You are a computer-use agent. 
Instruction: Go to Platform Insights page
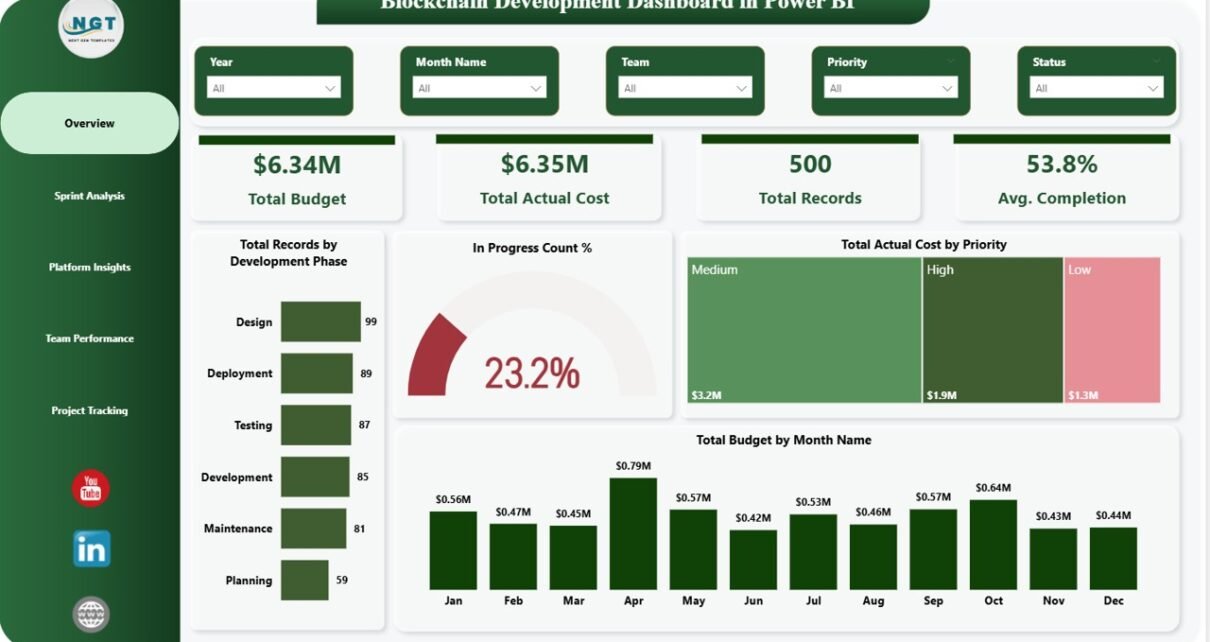point(90,267)
